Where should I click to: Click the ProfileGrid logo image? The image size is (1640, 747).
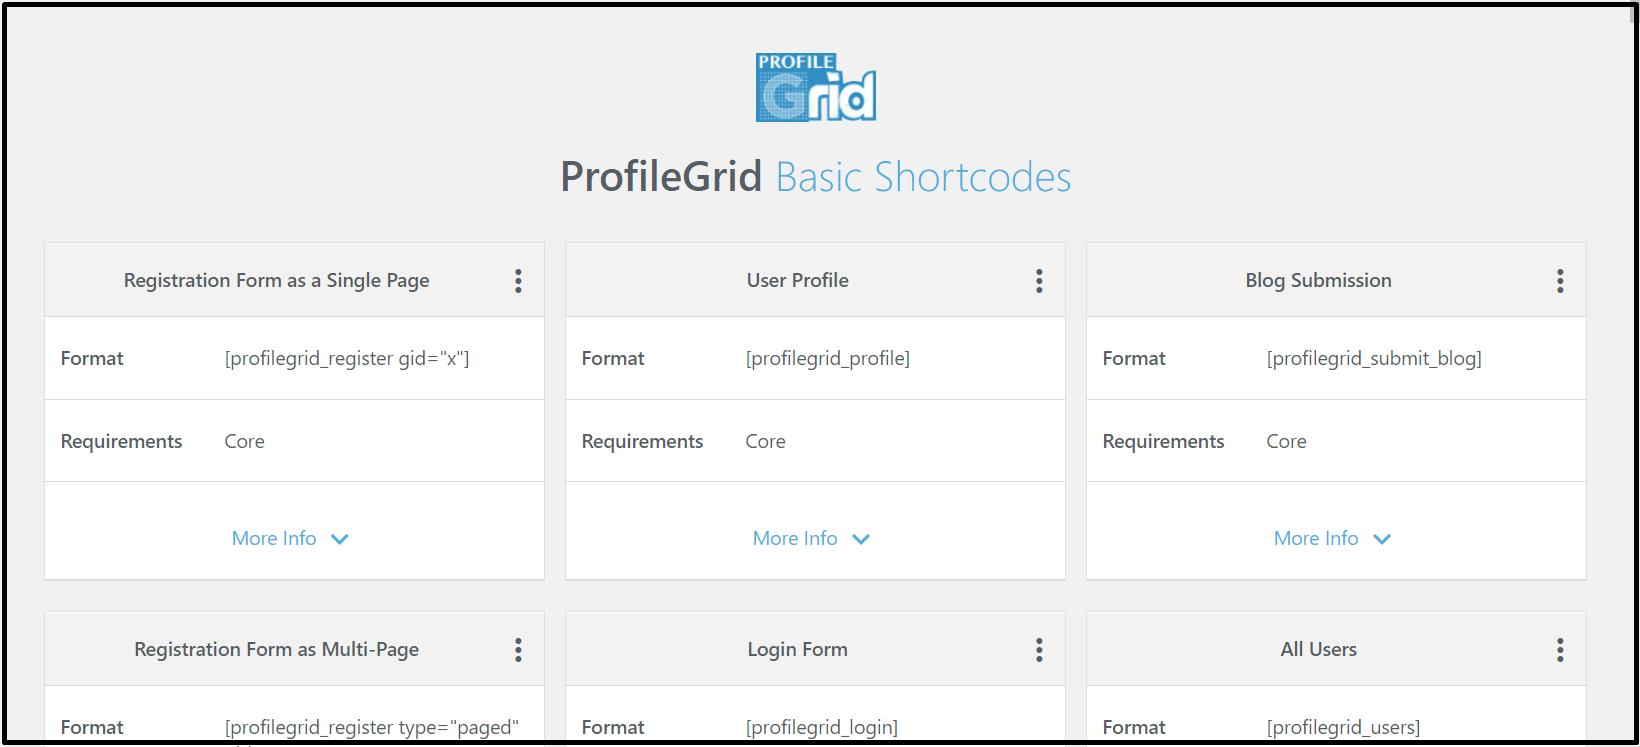(x=815, y=88)
